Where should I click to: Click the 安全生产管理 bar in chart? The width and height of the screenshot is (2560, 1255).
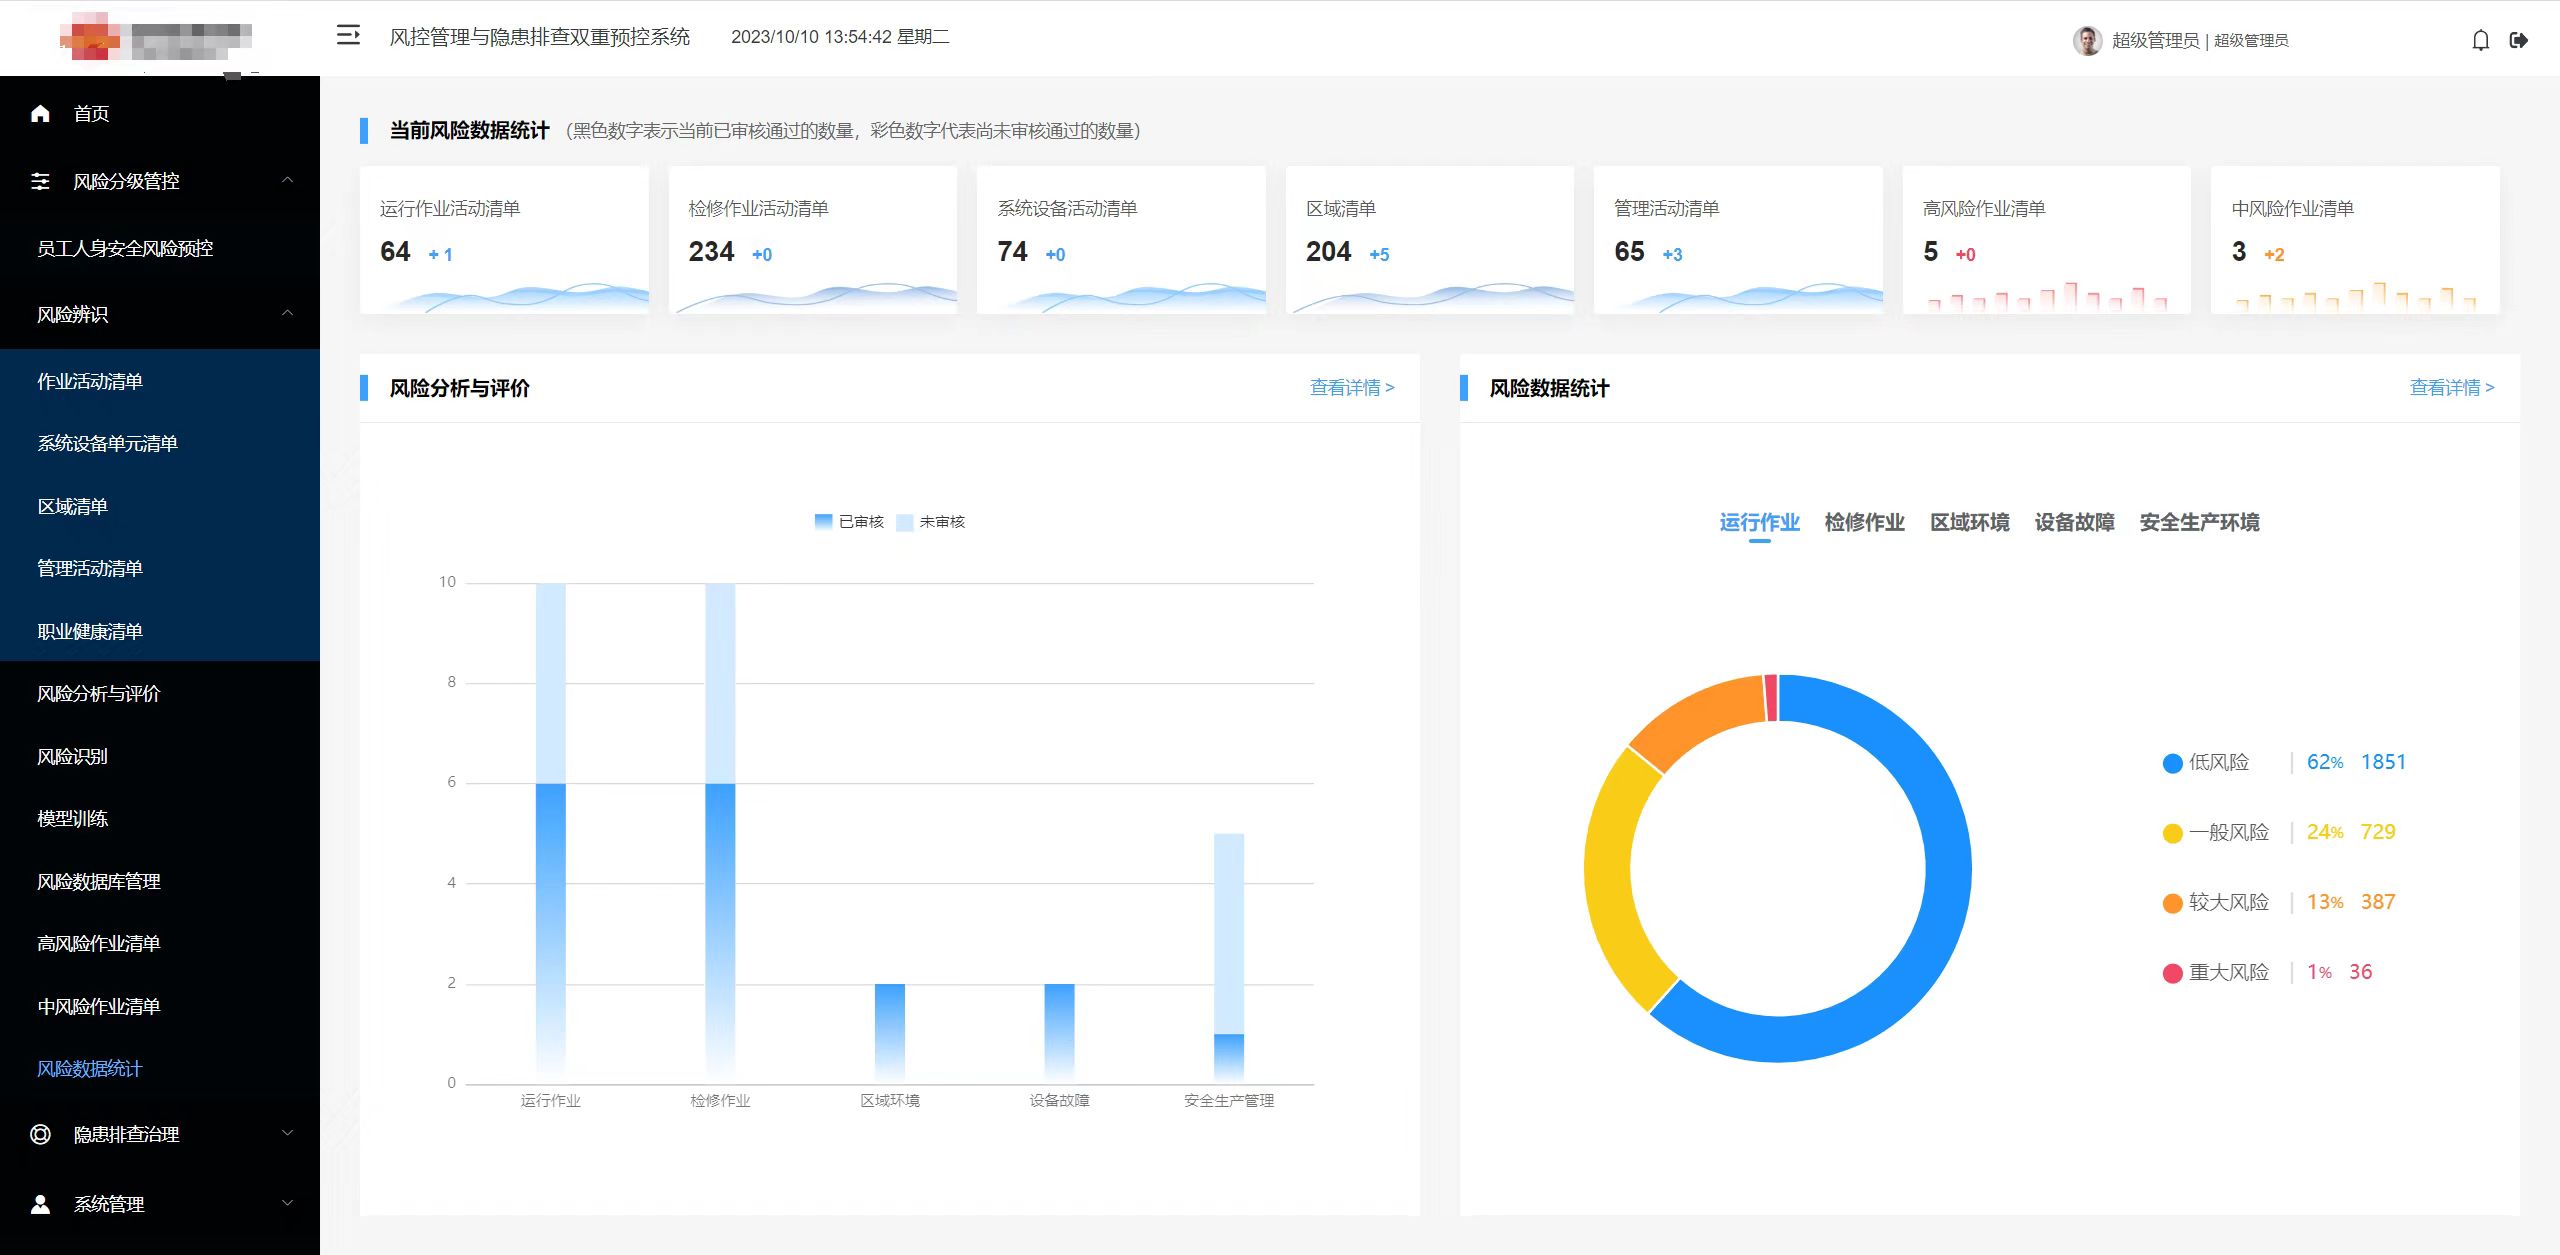tap(1229, 958)
